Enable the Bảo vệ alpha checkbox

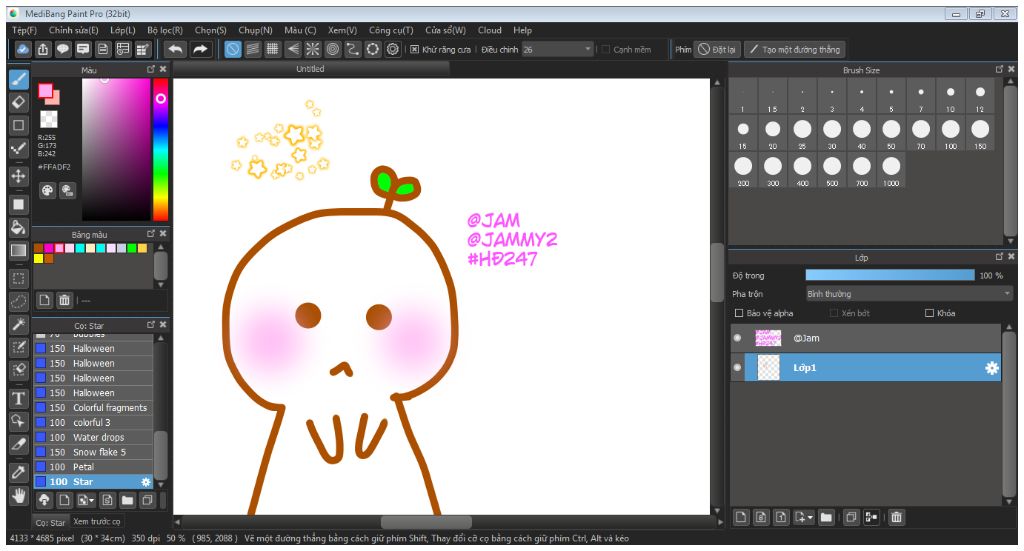(739, 313)
